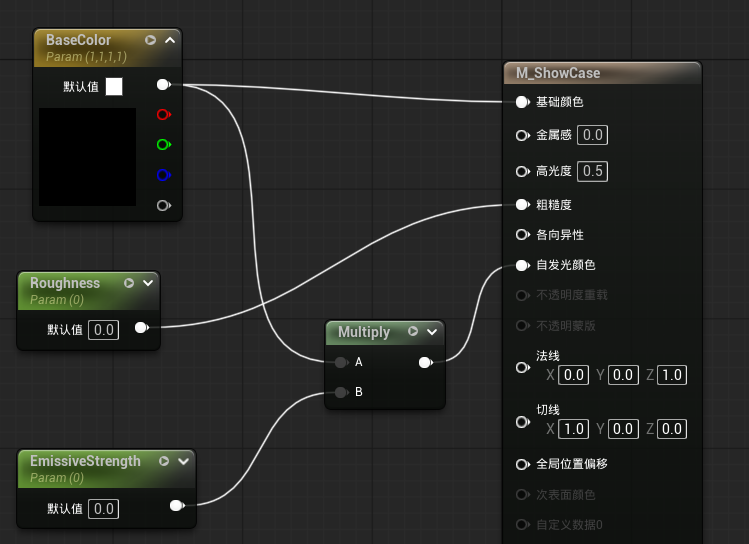The width and height of the screenshot is (749, 544).
Task: Edit the Roughness default value field
Action: point(104,330)
